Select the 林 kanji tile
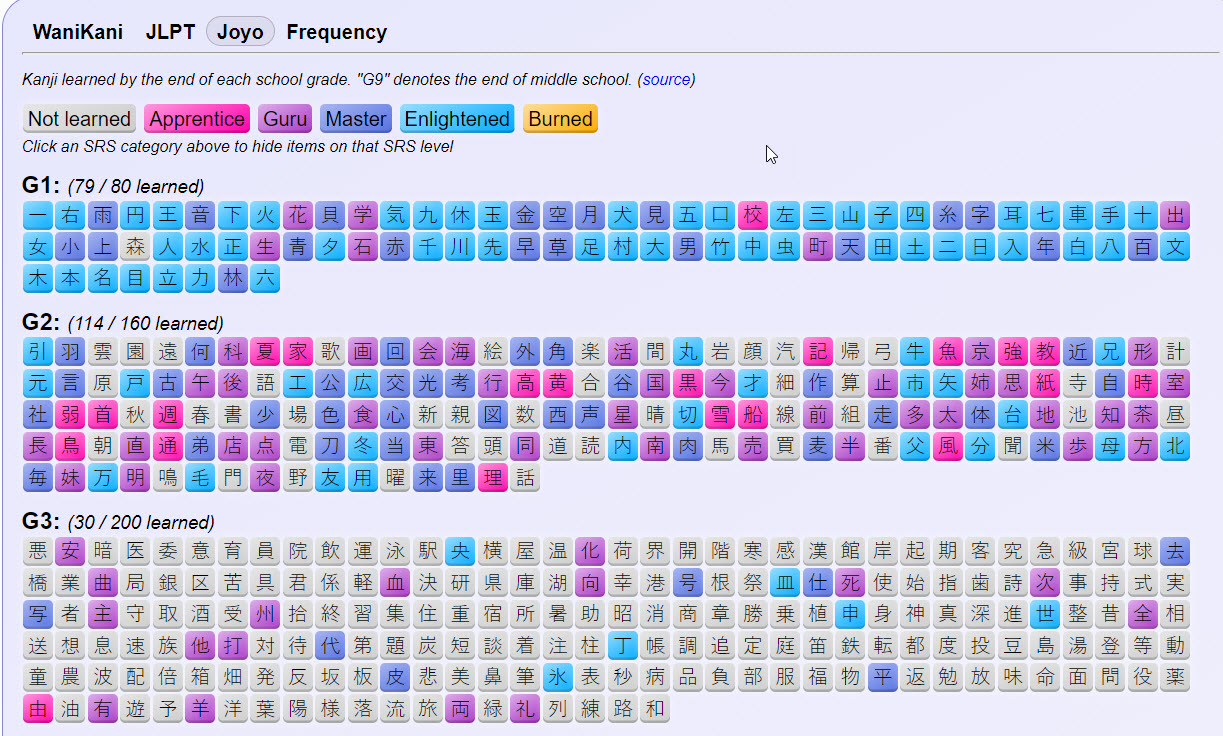The height and width of the screenshot is (736, 1223). pyautogui.click(x=233, y=279)
